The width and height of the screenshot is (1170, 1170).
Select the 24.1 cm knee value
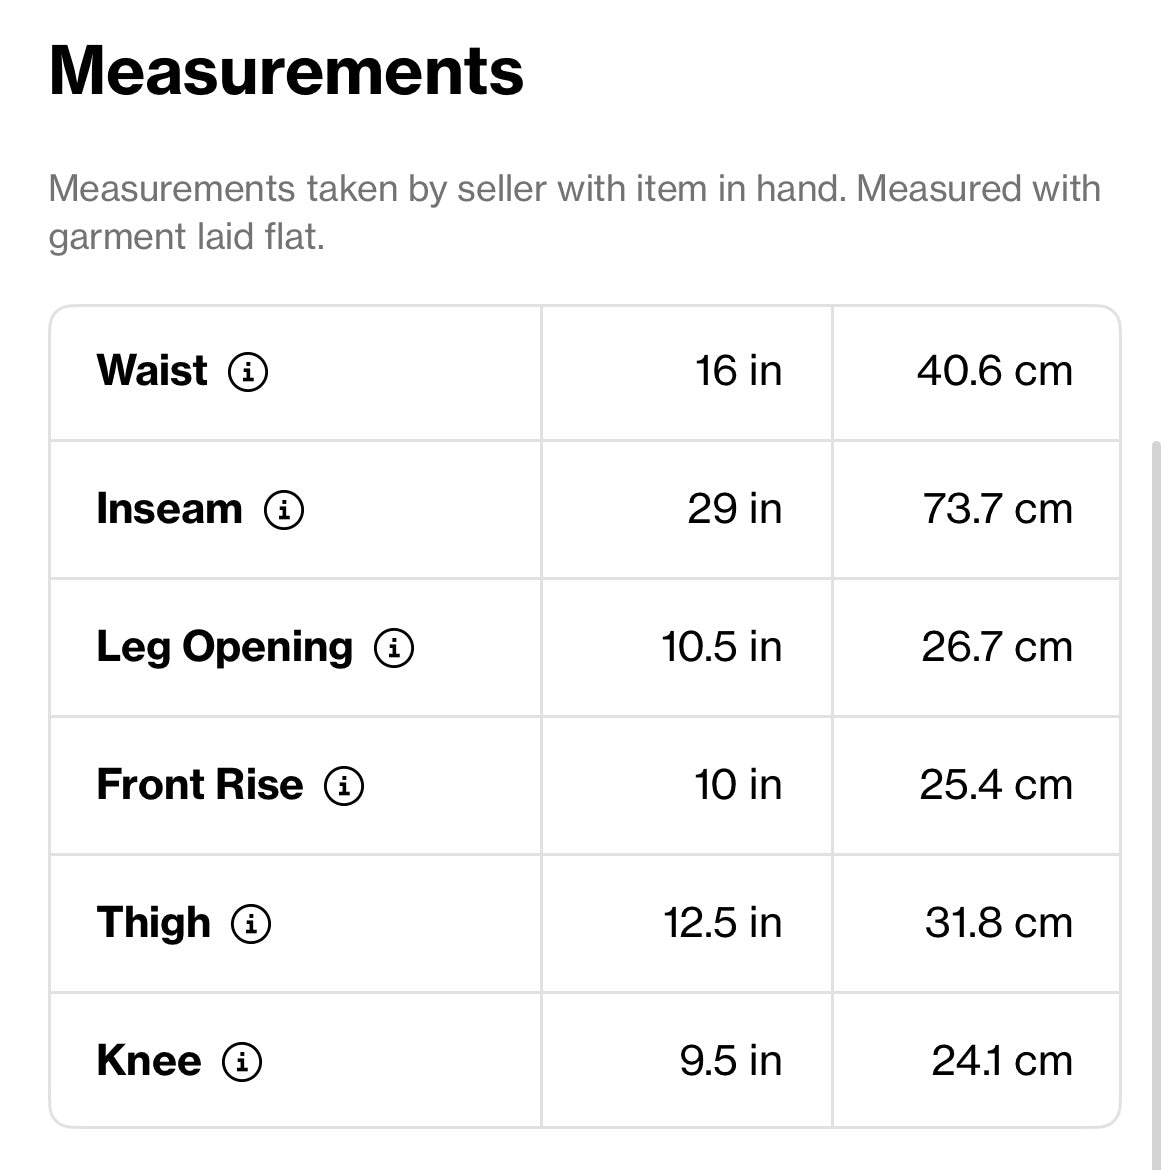[x=1001, y=1061]
